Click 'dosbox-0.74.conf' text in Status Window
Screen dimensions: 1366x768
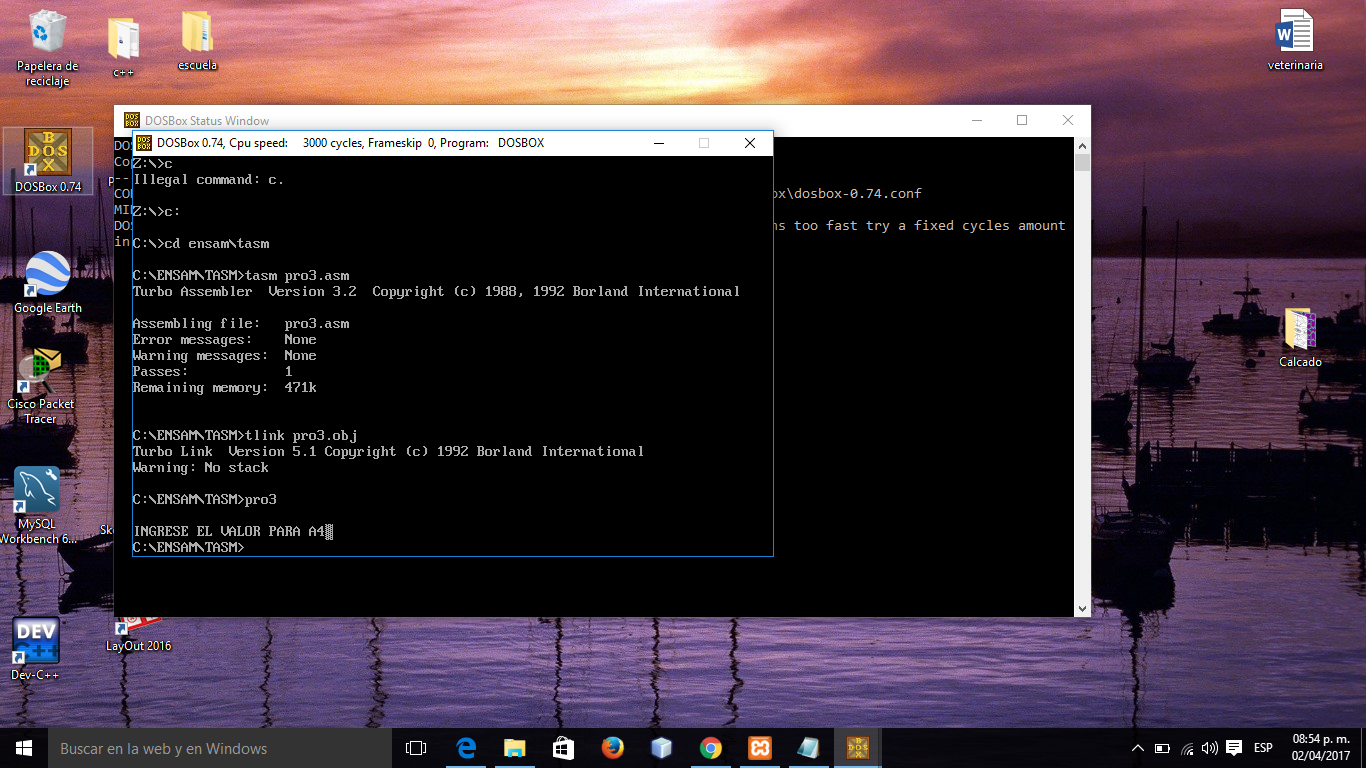click(x=857, y=194)
